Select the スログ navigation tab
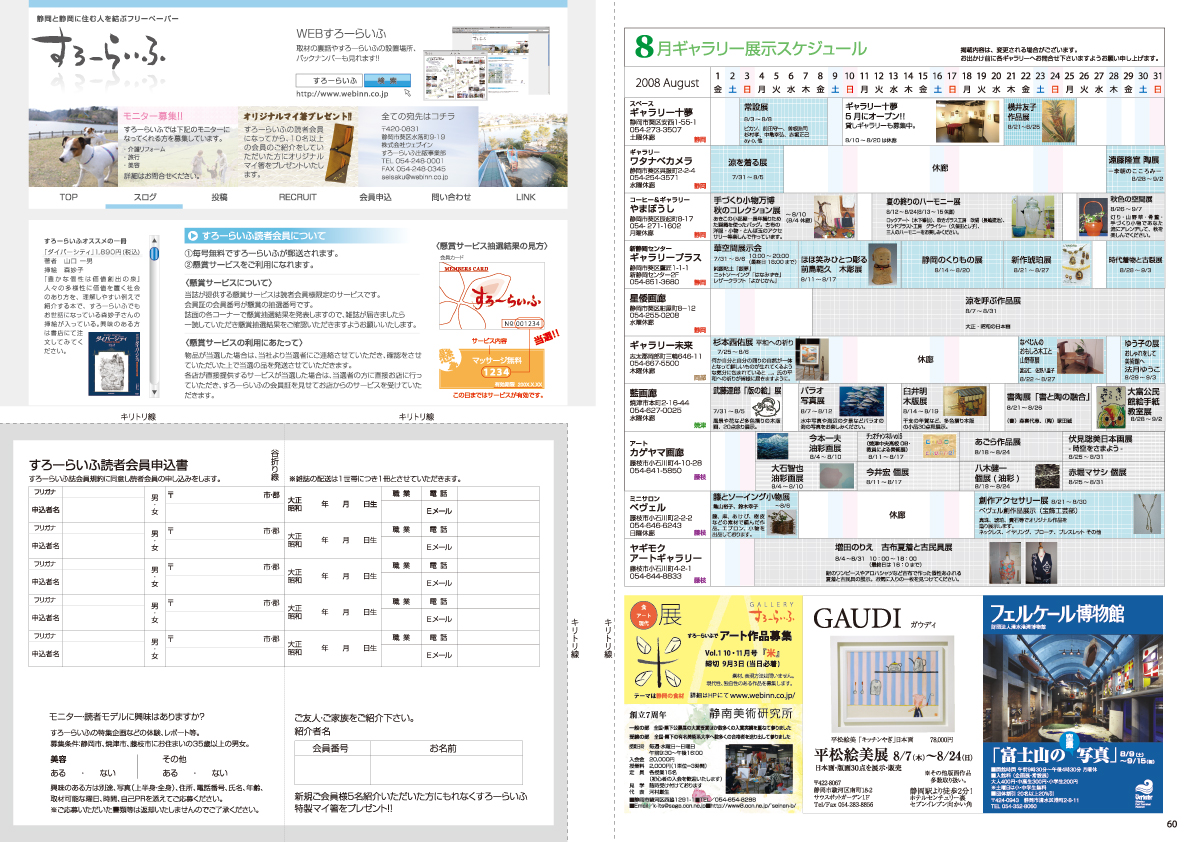 pos(144,197)
